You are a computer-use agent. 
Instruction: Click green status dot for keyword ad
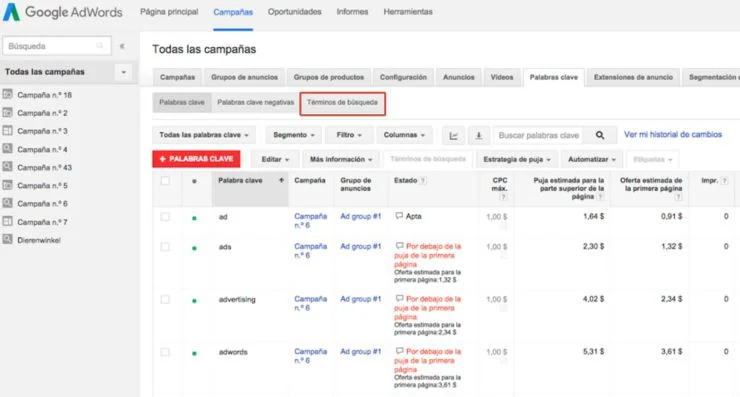(194, 218)
